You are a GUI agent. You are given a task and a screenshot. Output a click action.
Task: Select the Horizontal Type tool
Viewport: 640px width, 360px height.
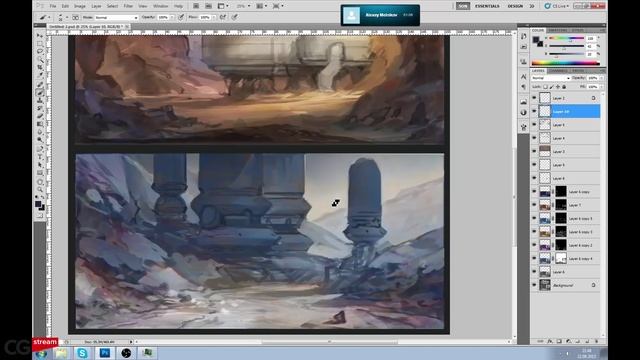coord(40,157)
